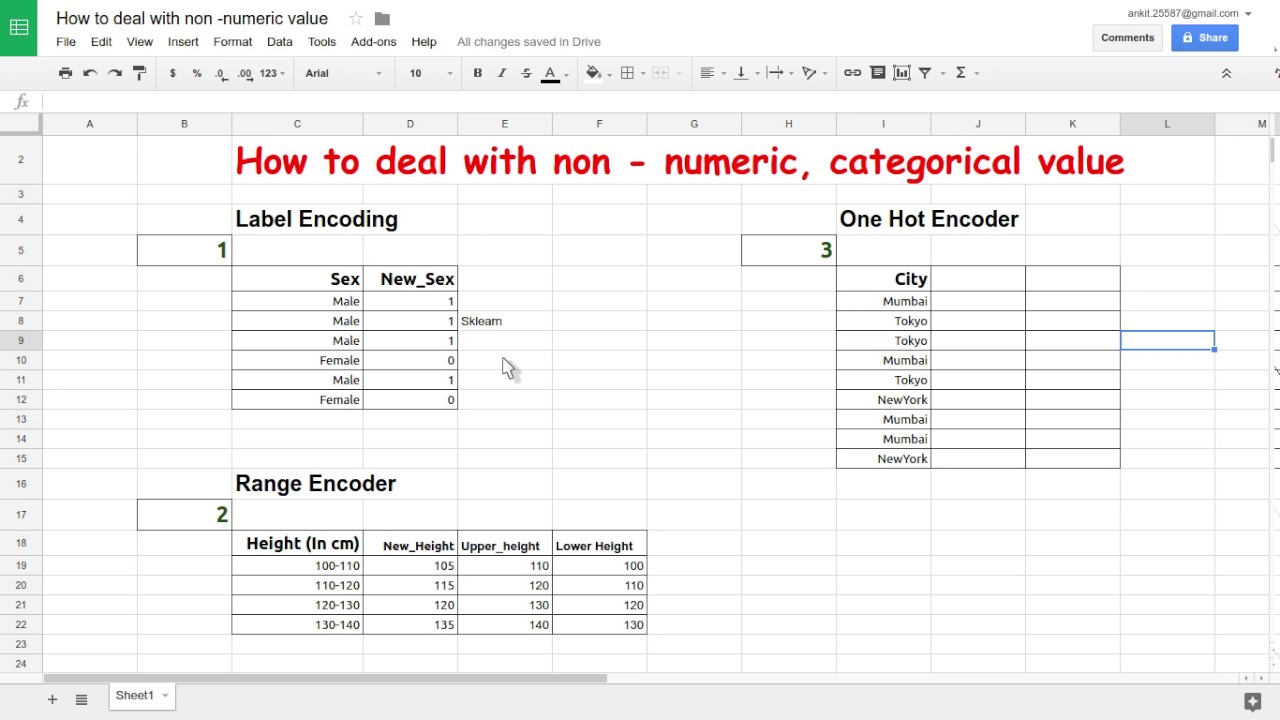Activate the Paint format tool
This screenshot has height=720, width=1280.
140,73
